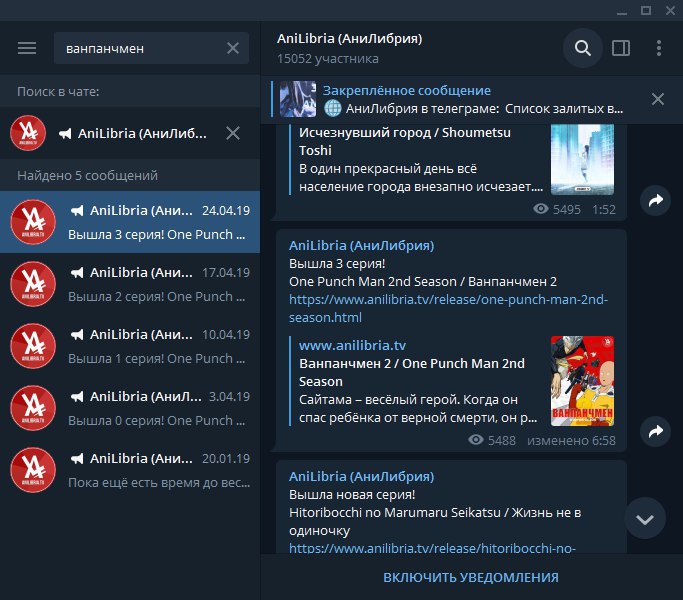Image resolution: width=683 pixels, height=600 pixels.
Task: Jump to the bottom of chat
Action: 645,519
